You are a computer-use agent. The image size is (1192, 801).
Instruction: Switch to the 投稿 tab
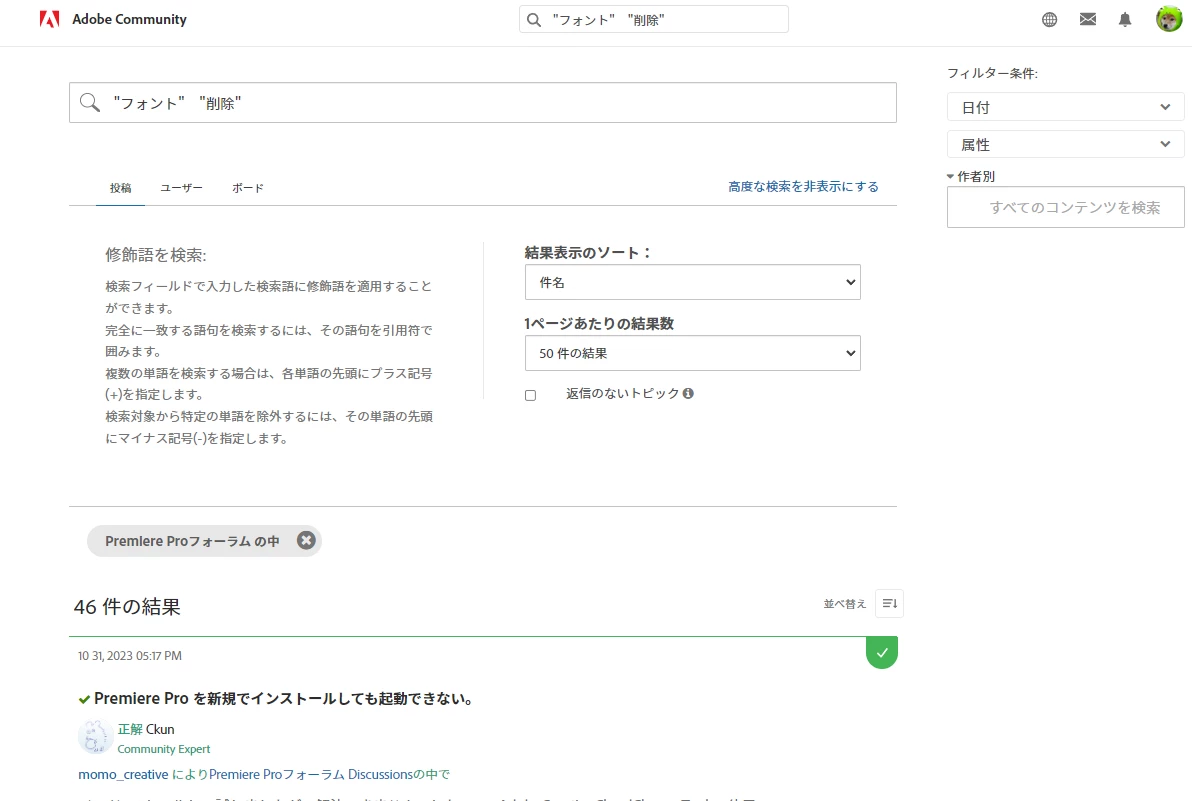click(120, 188)
